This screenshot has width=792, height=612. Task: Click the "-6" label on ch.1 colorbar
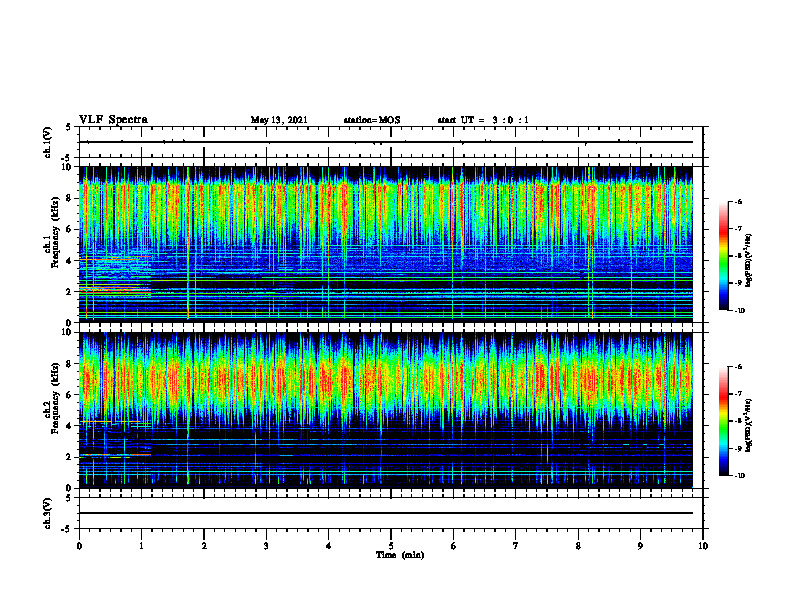tap(738, 201)
